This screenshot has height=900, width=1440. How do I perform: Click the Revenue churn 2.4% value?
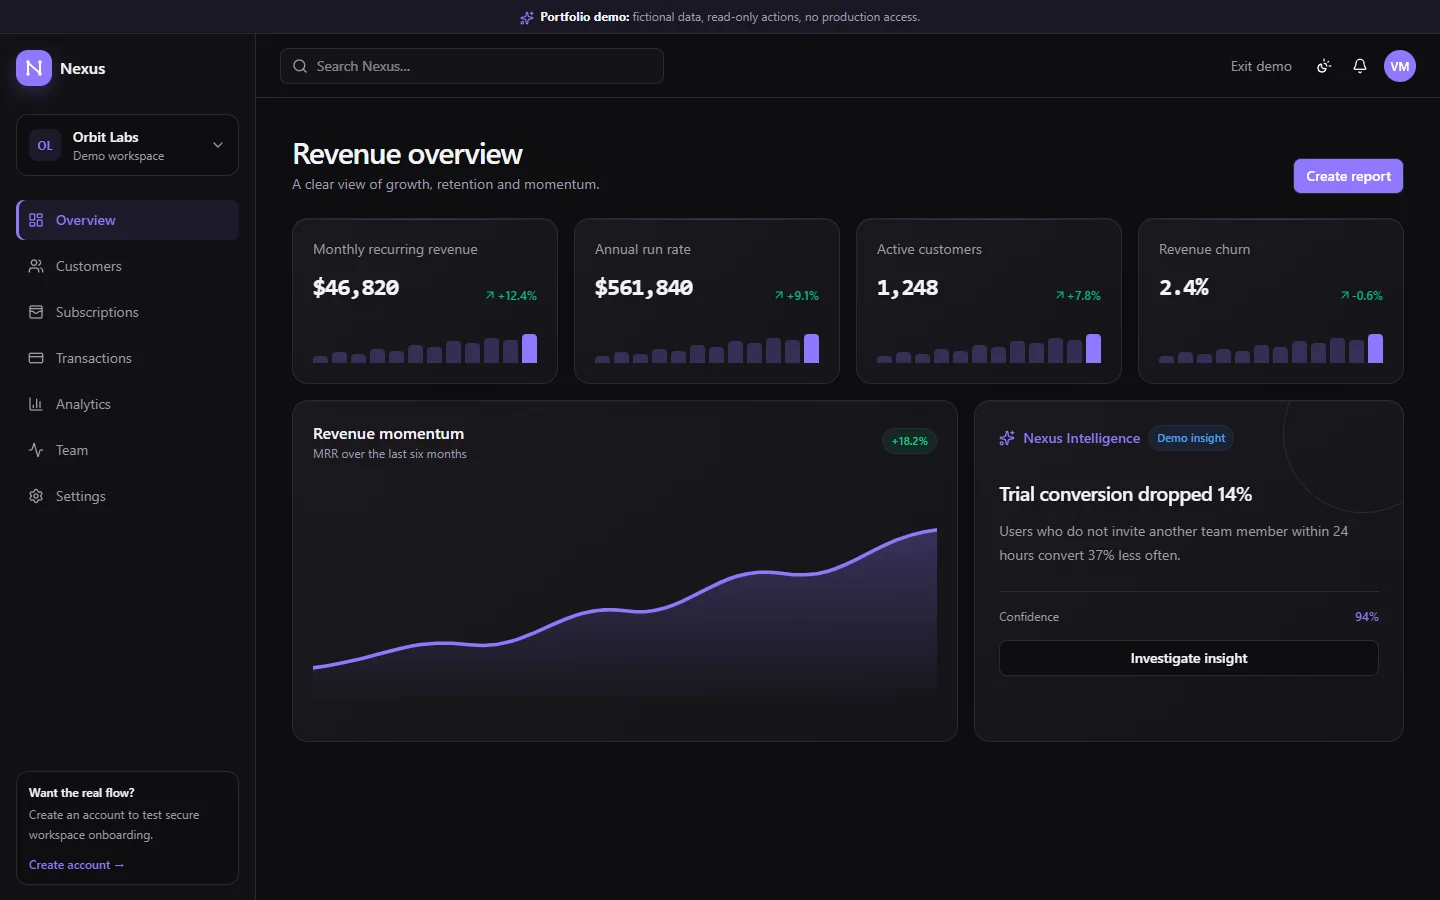click(x=1184, y=288)
